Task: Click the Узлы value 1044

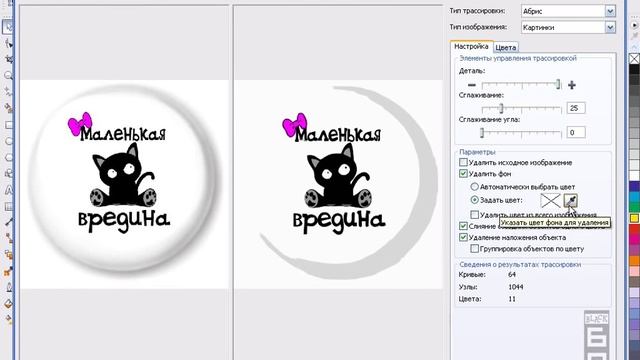Action: [x=516, y=287]
